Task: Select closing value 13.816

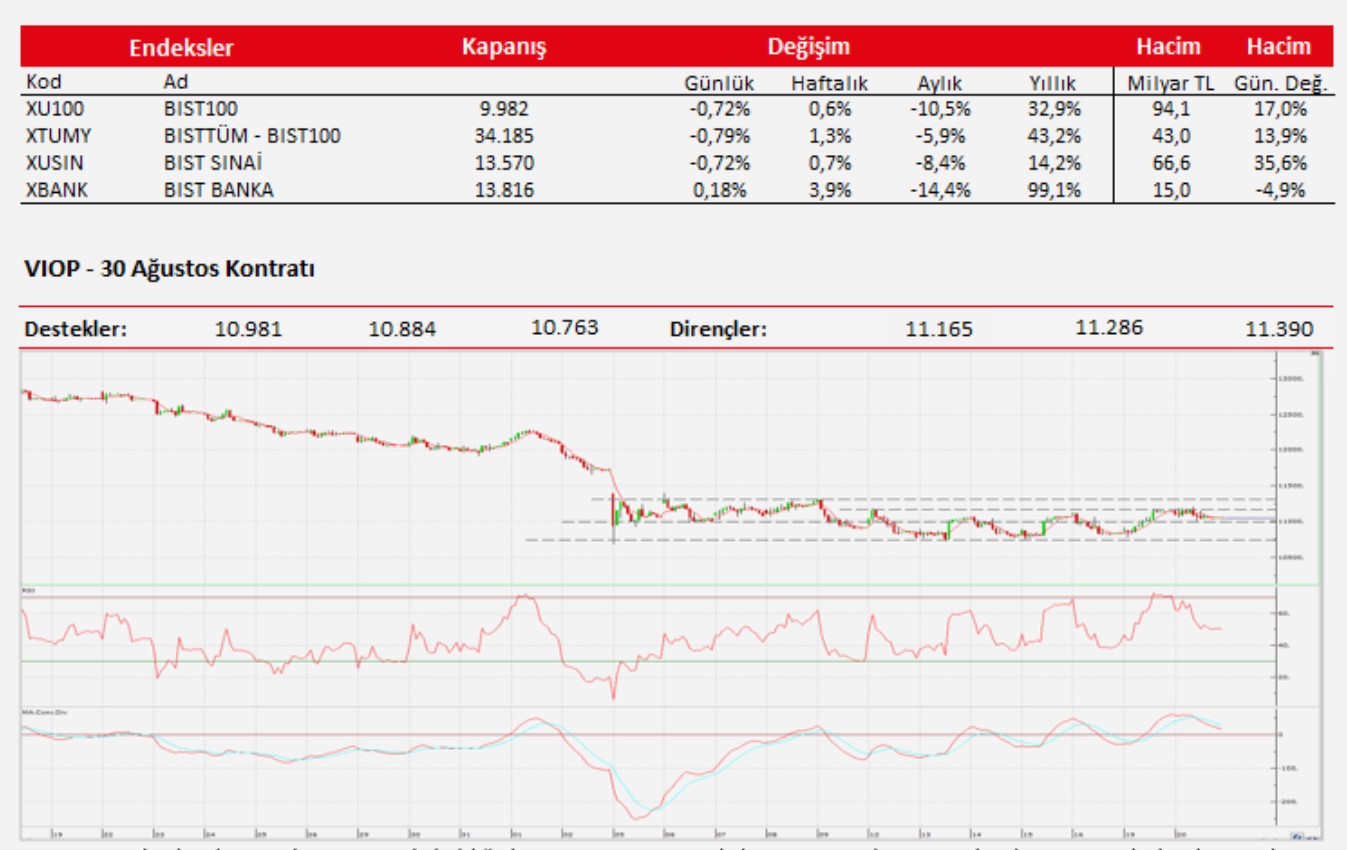Action: (x=504, y=190)
